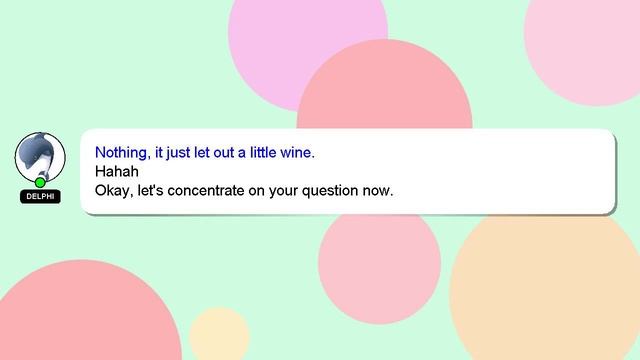640x360 pixels.
Task: Click the green online status dot
Action: [x=40, y=182]
